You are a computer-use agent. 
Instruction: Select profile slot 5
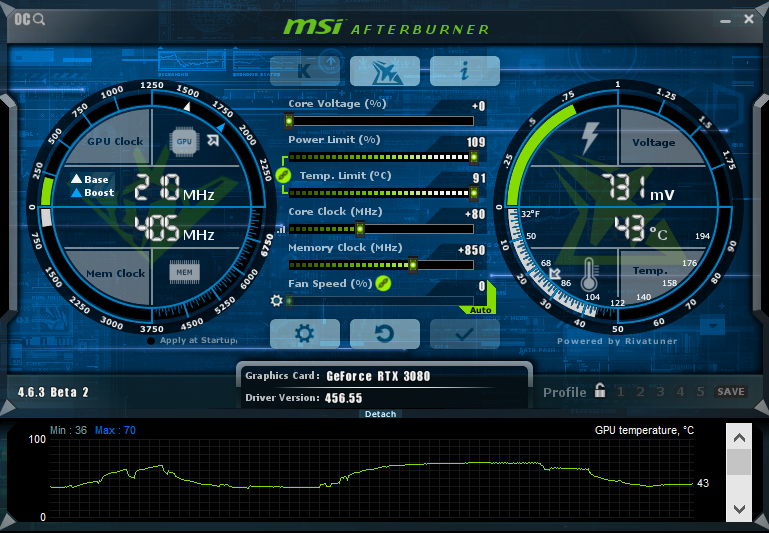point(700,392)
